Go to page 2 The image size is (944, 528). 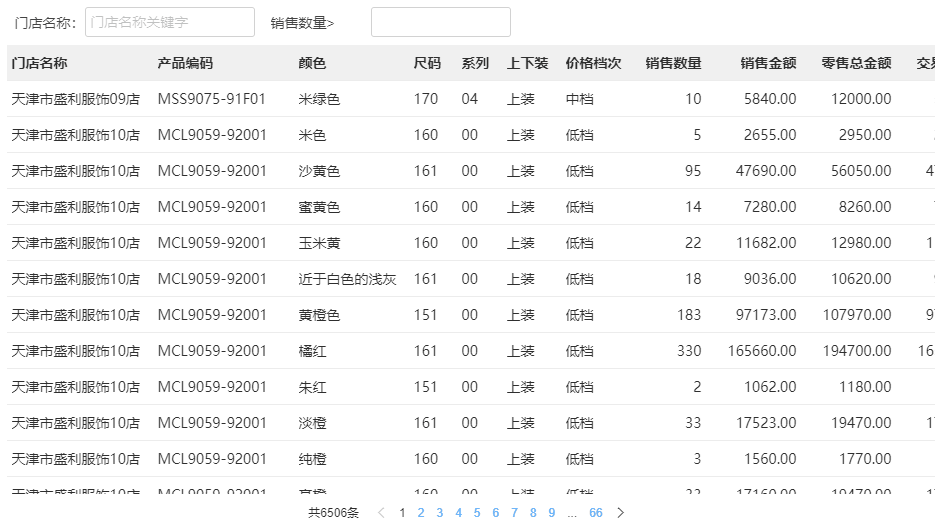point(421,513)
